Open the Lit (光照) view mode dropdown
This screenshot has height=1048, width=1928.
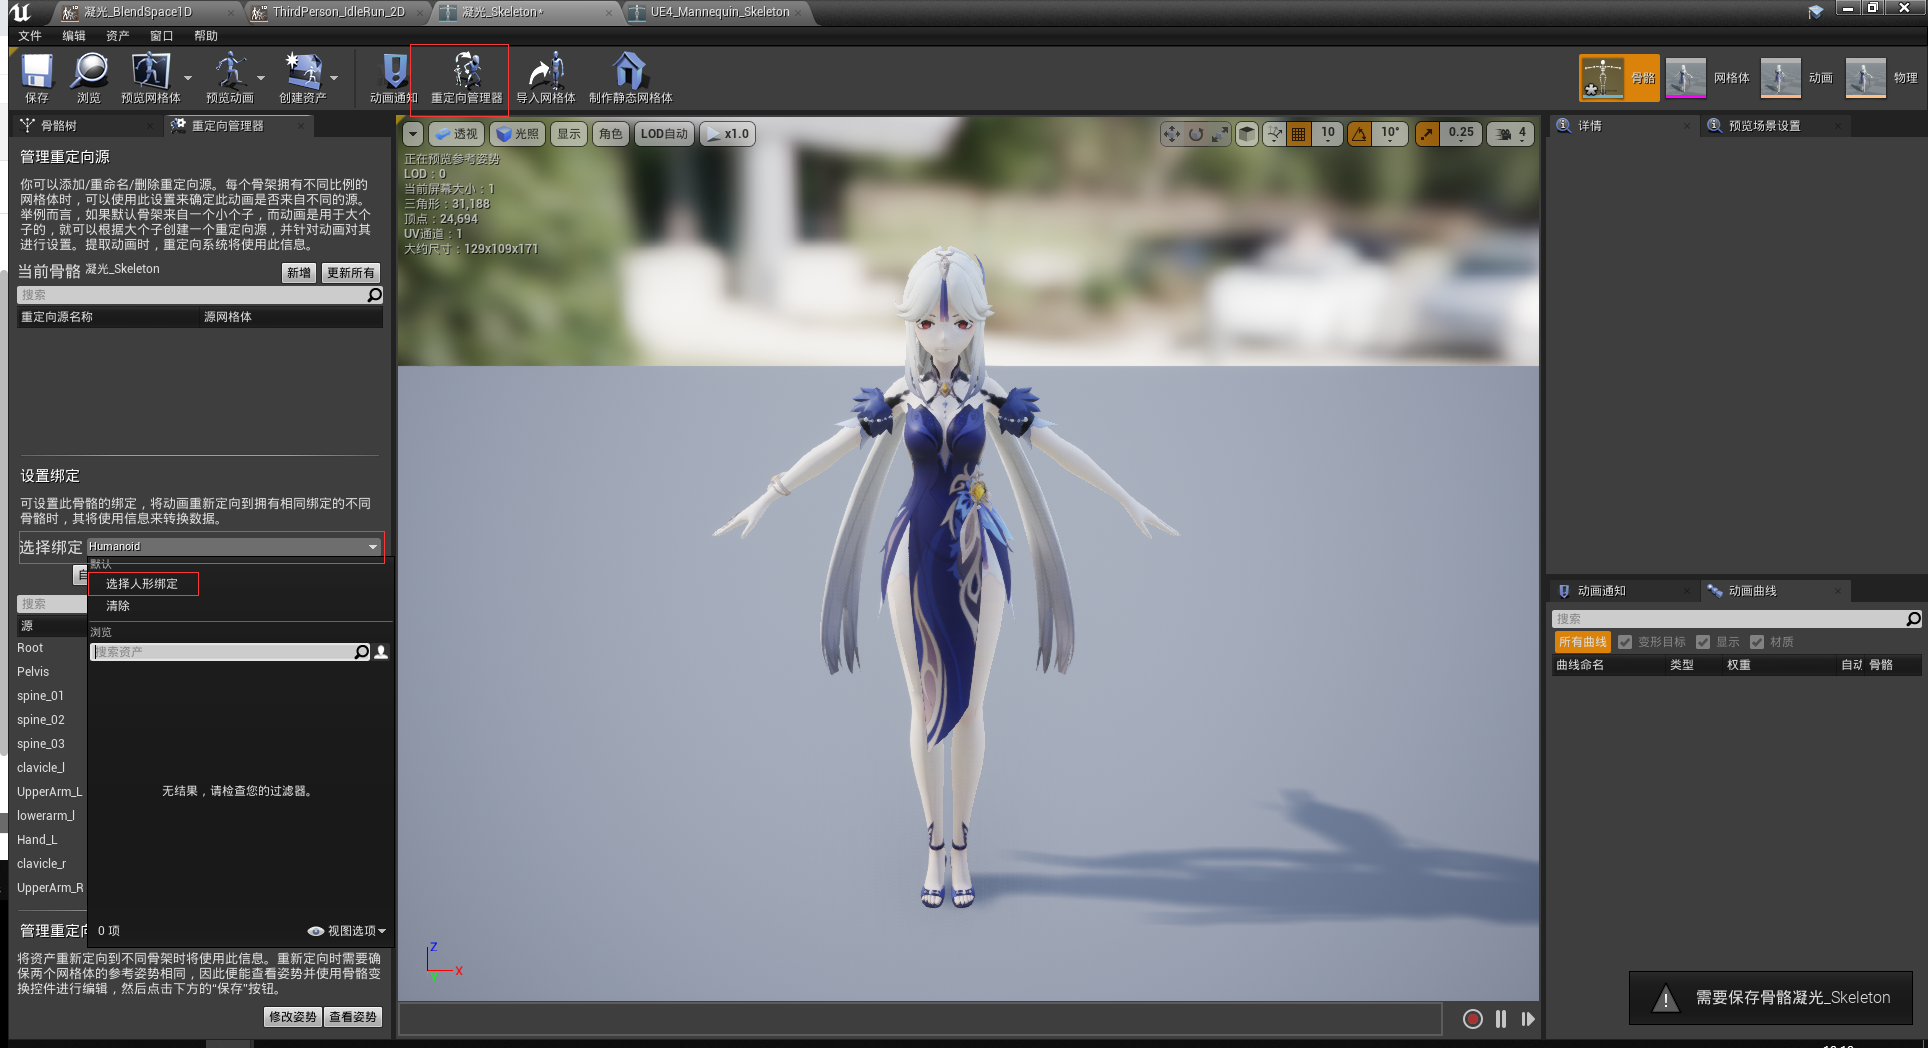tap(518, 134)
